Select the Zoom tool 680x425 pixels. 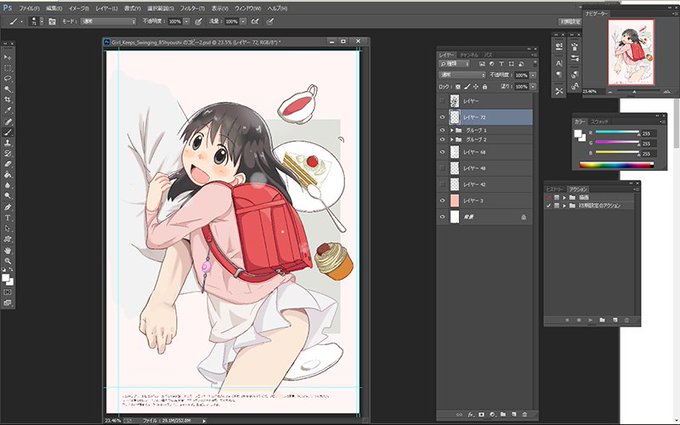[7, 261]
